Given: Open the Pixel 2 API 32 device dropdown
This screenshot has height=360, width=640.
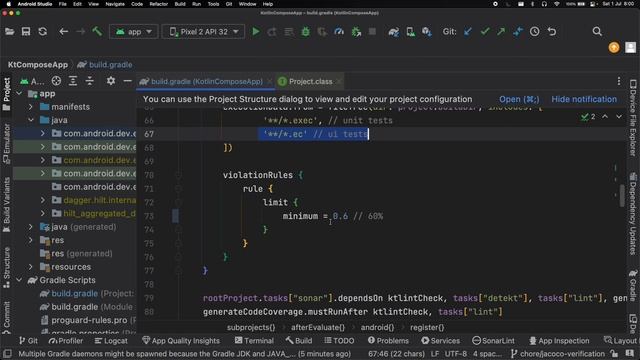Looking at the screenshot, I should point(204,31).
